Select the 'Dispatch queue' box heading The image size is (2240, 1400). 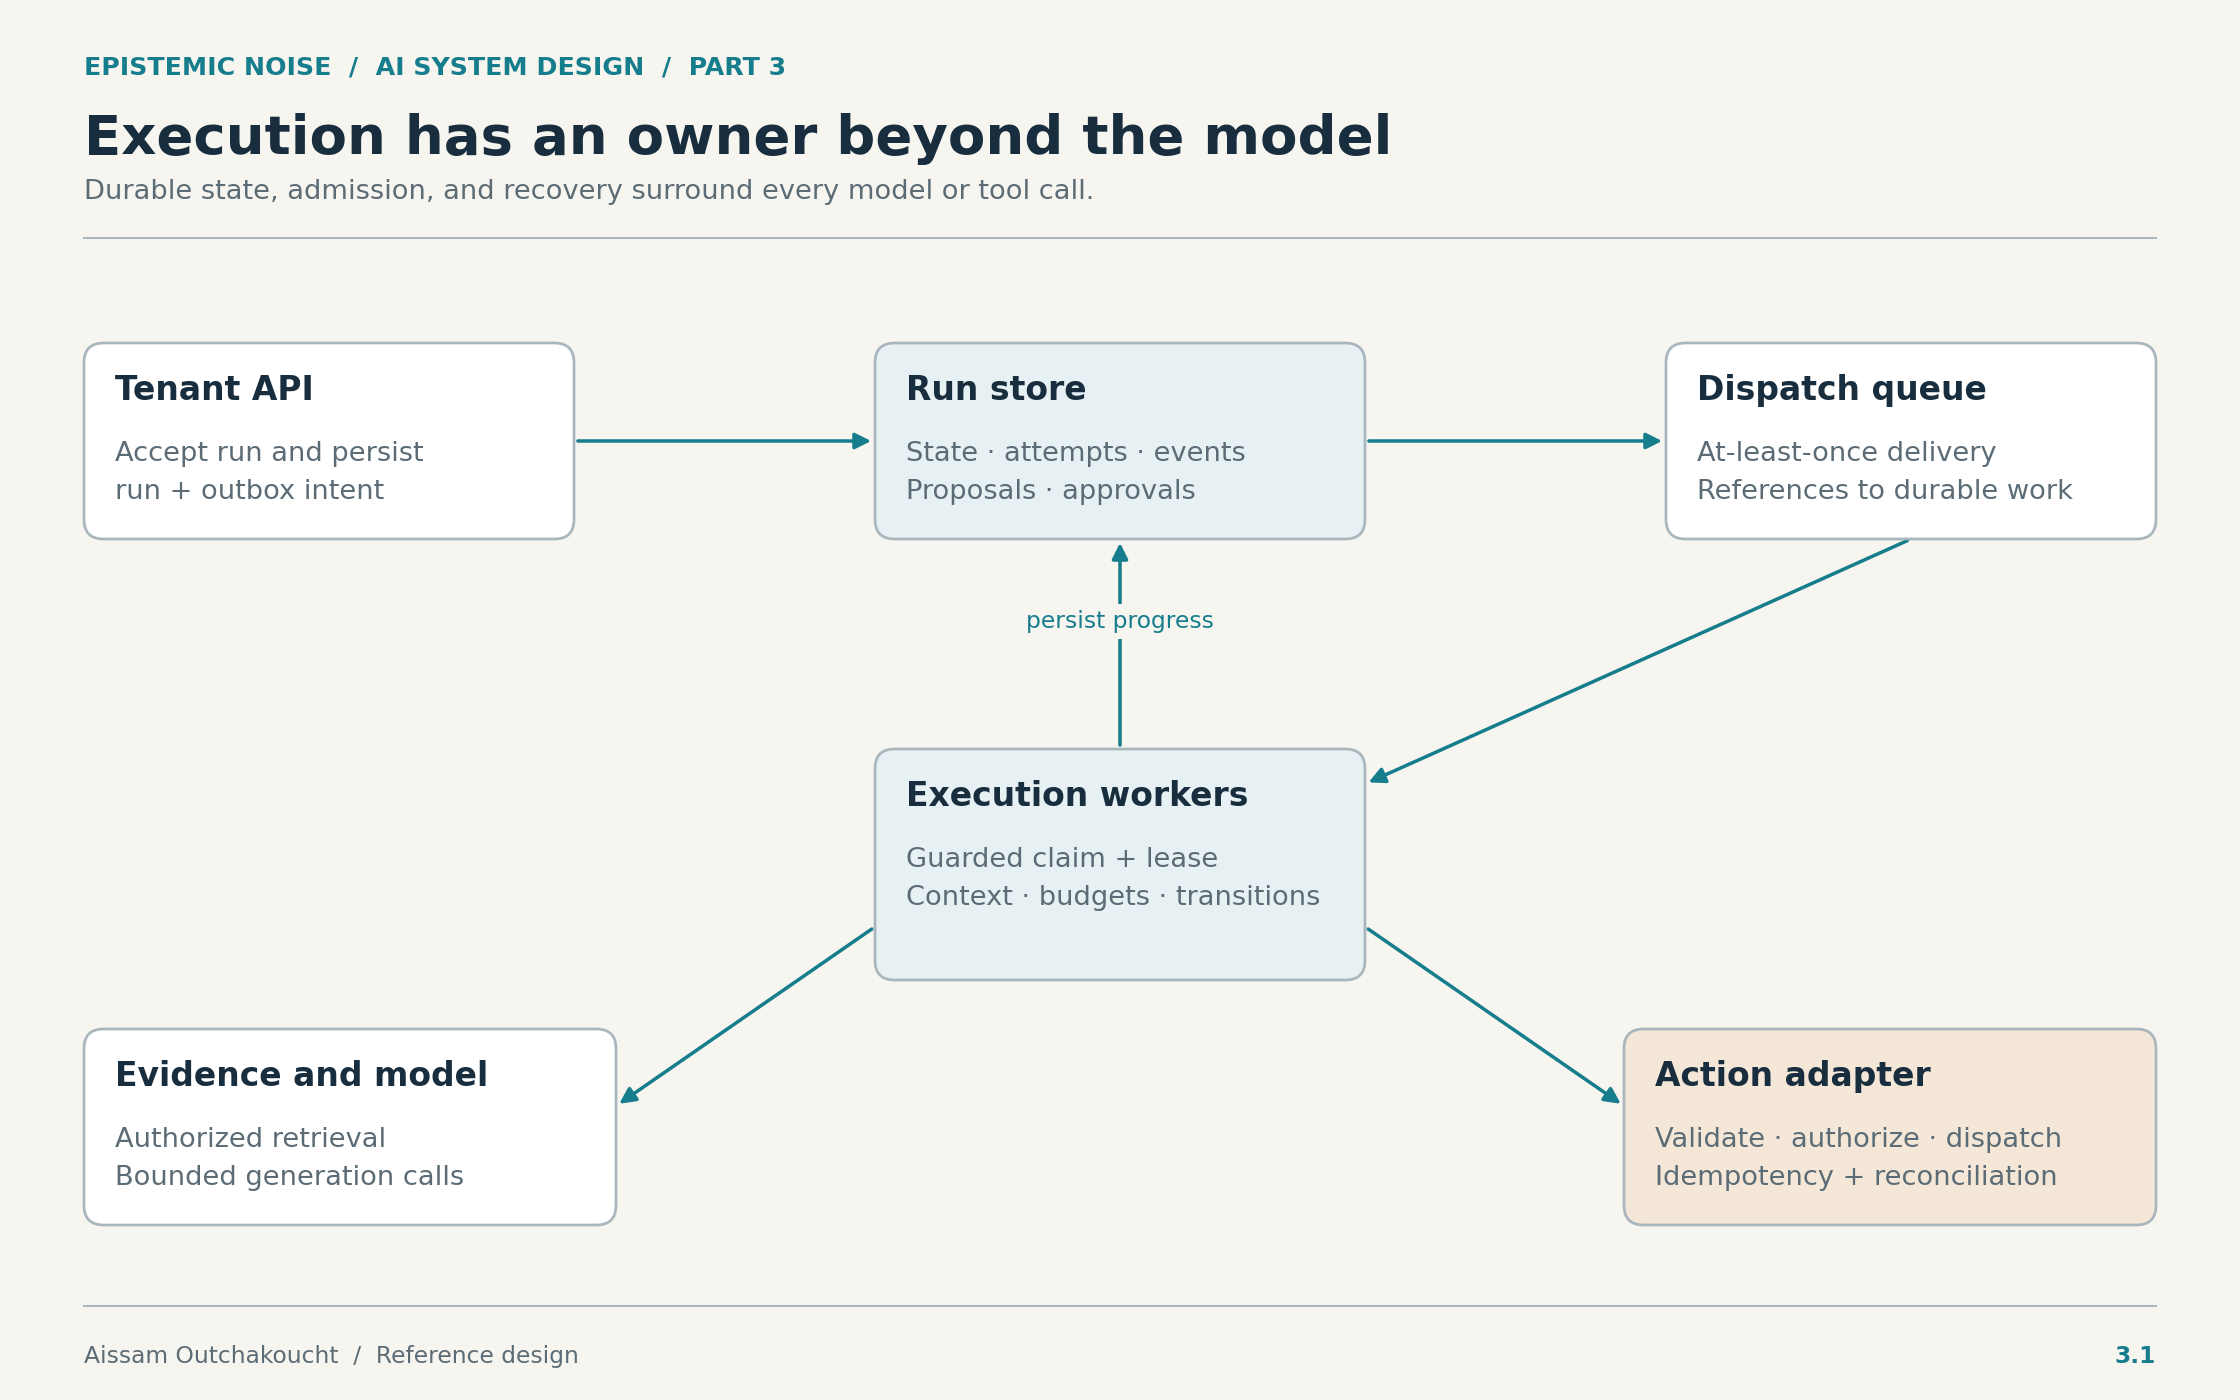tap(1842, 389)
